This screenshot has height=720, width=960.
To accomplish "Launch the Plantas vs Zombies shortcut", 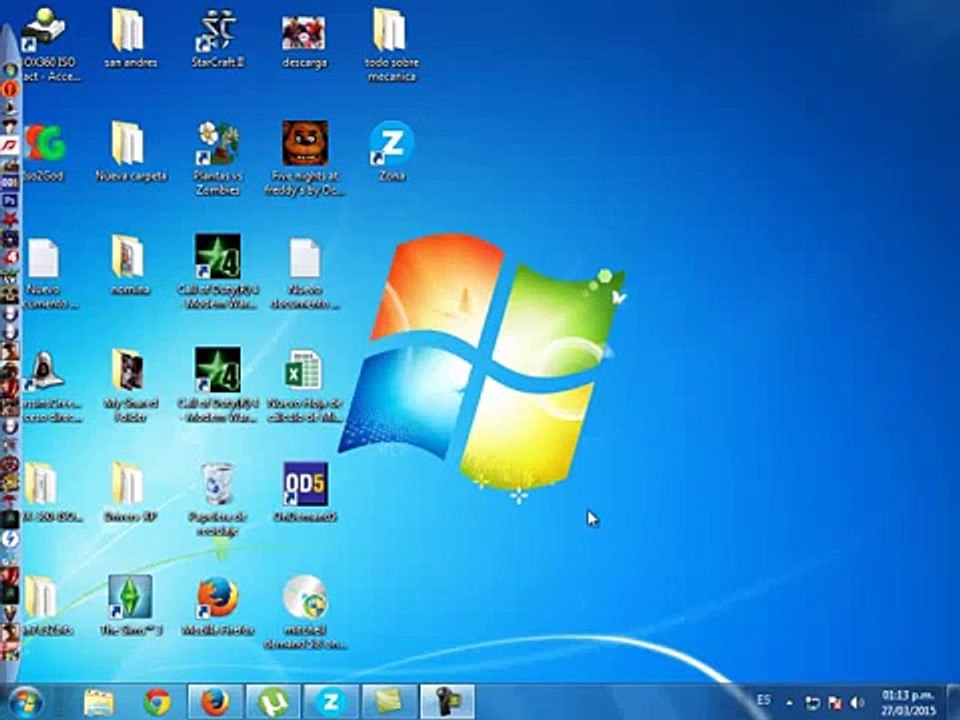I will [218, 158].
